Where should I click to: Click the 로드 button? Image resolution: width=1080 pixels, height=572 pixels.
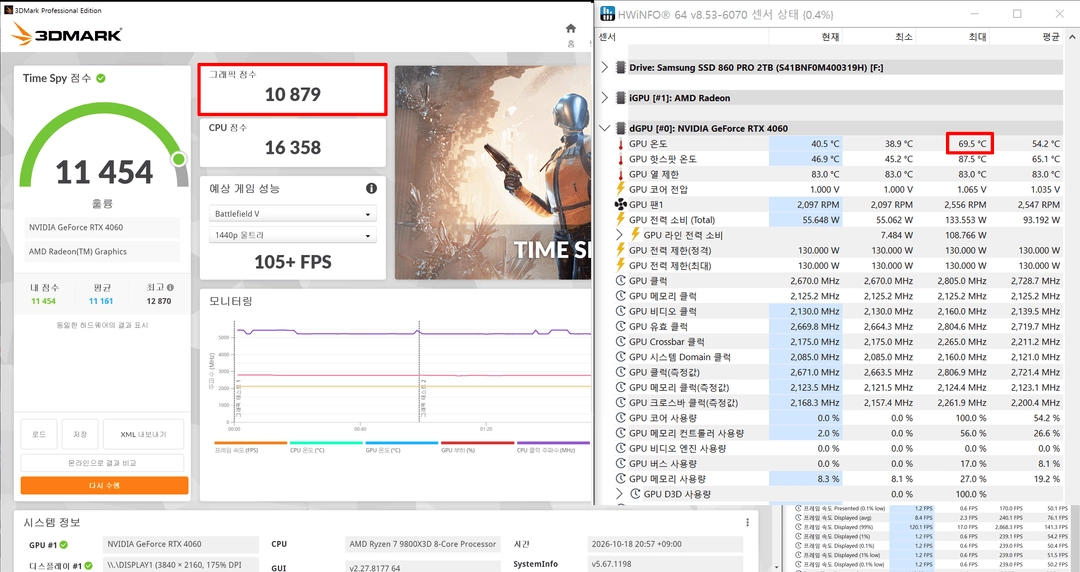(39, 434)
